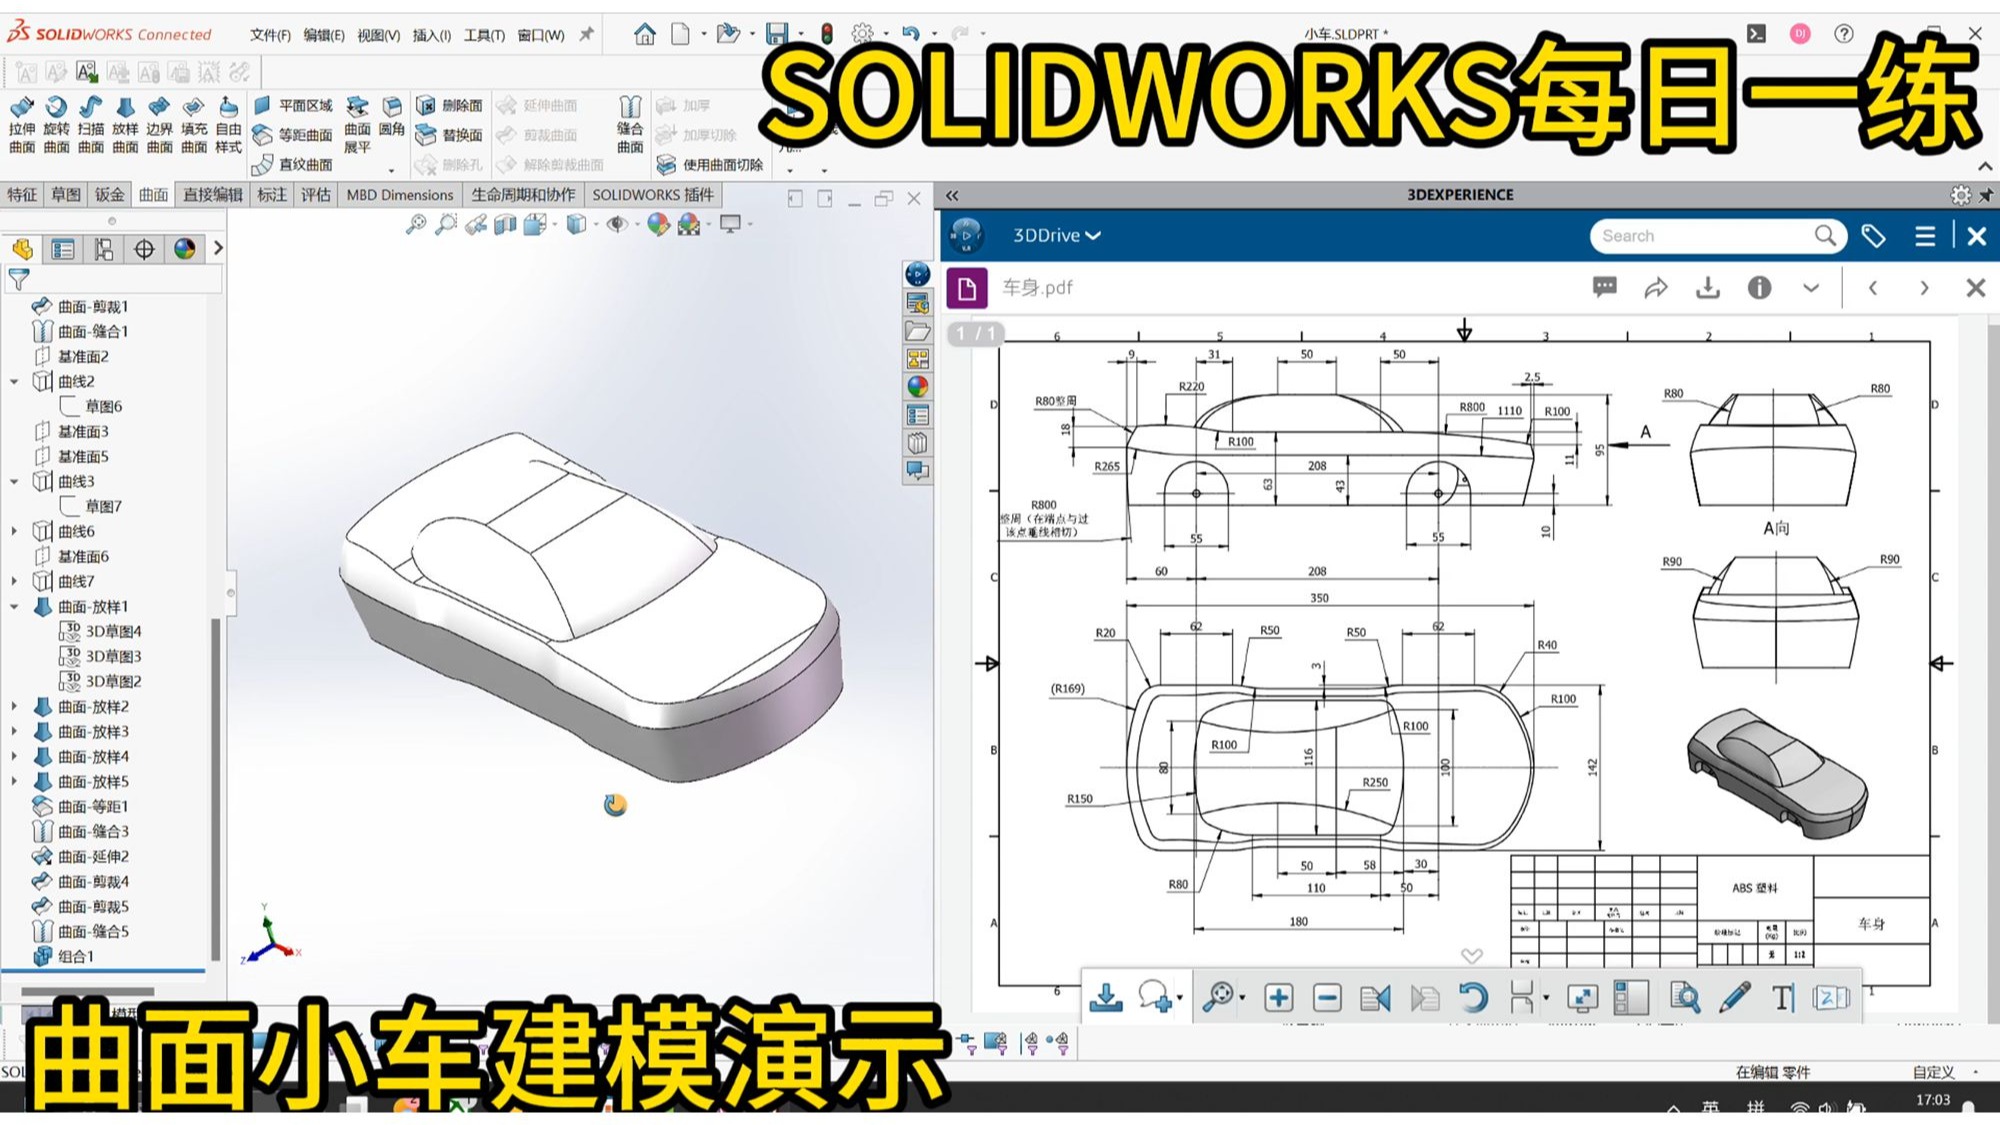Select the Swept Surface (扫描曲面) tool

pyautogui.click(x=91, y=125)
